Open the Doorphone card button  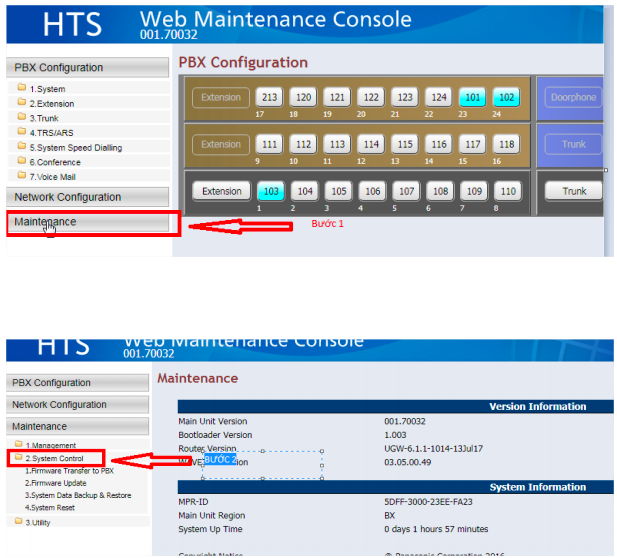coord(573,97)
